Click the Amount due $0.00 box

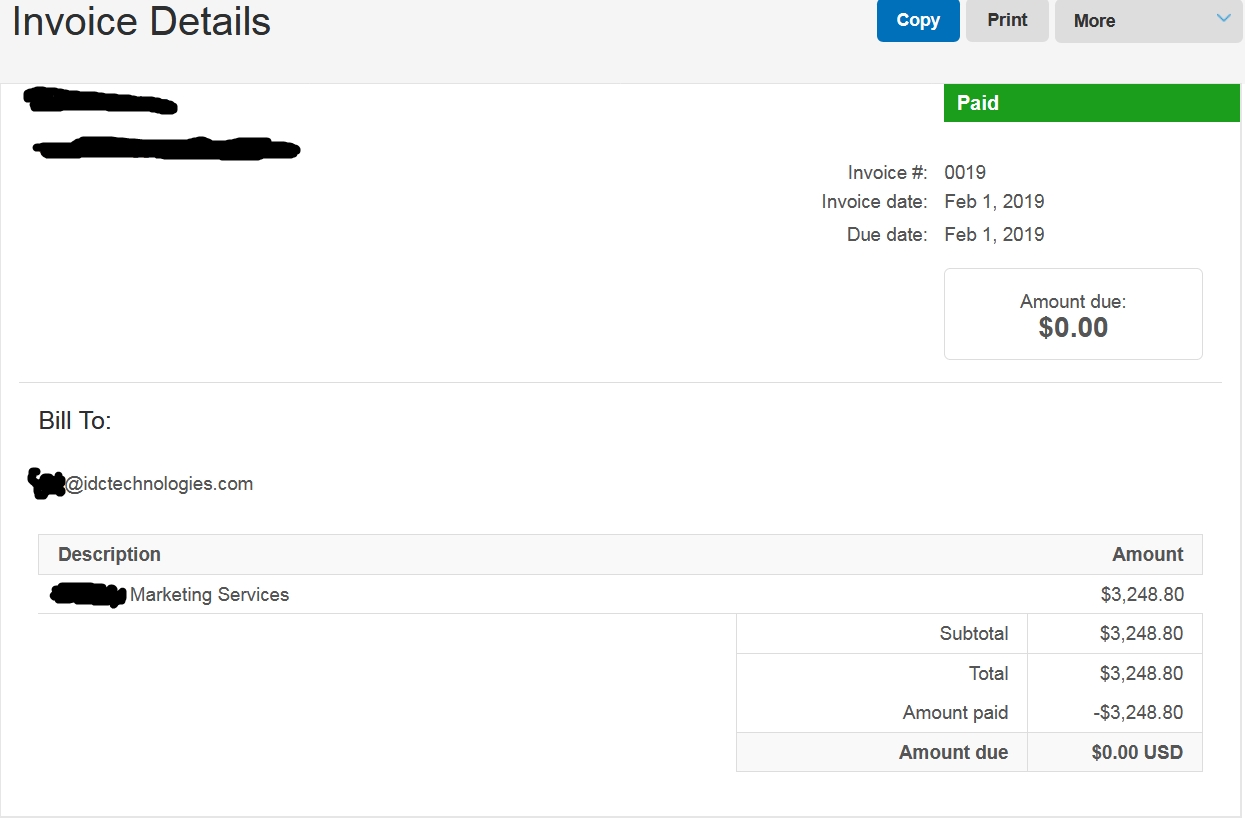pos(1073,314)
